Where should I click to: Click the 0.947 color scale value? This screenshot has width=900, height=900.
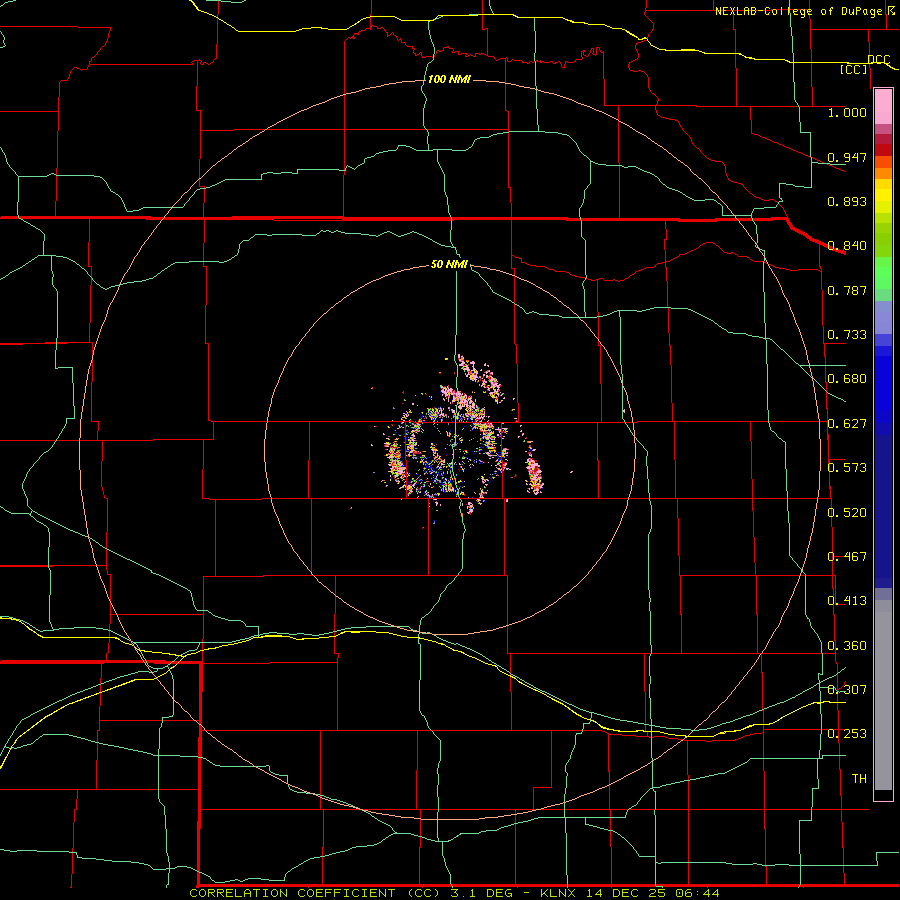[847, 157]
